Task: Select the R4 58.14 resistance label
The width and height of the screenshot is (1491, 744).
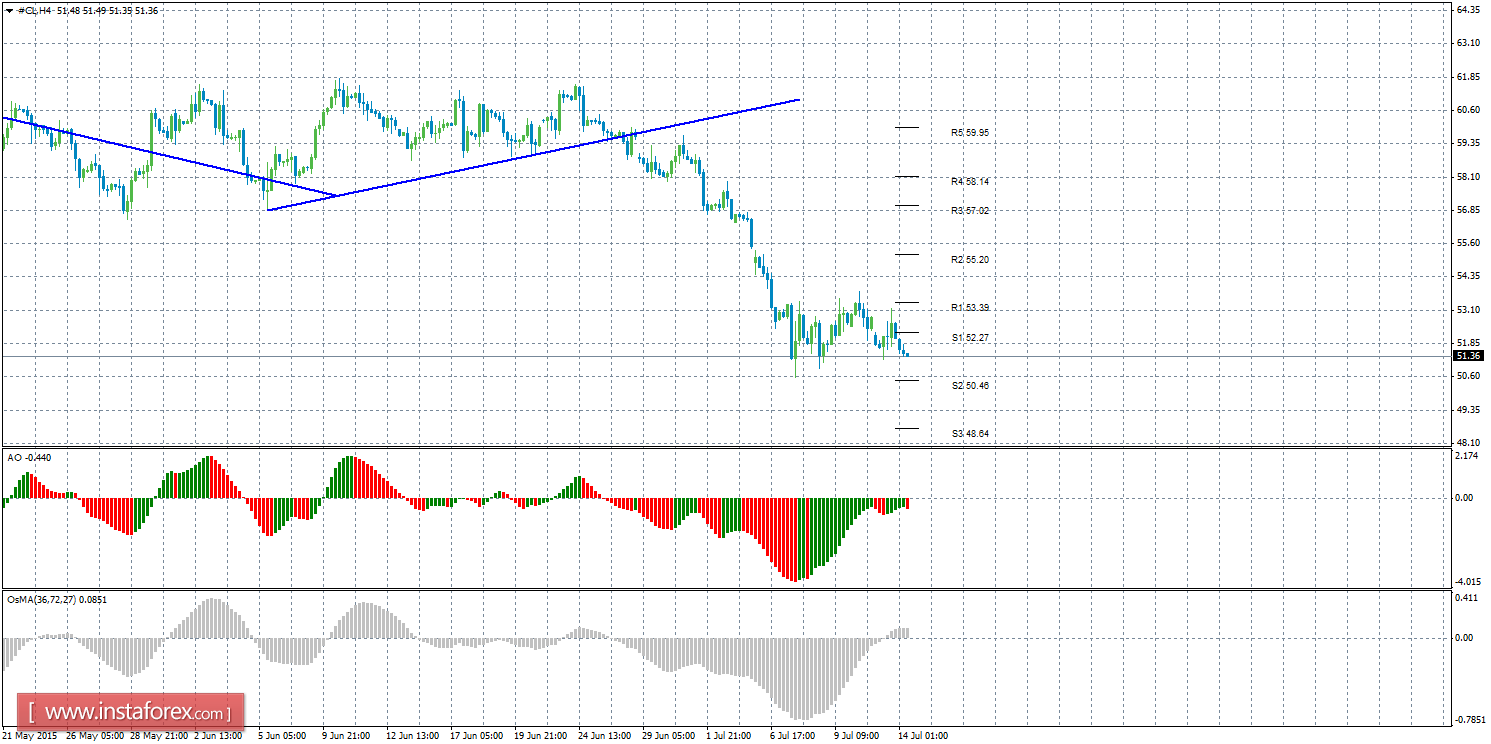Action: [969, 182]
